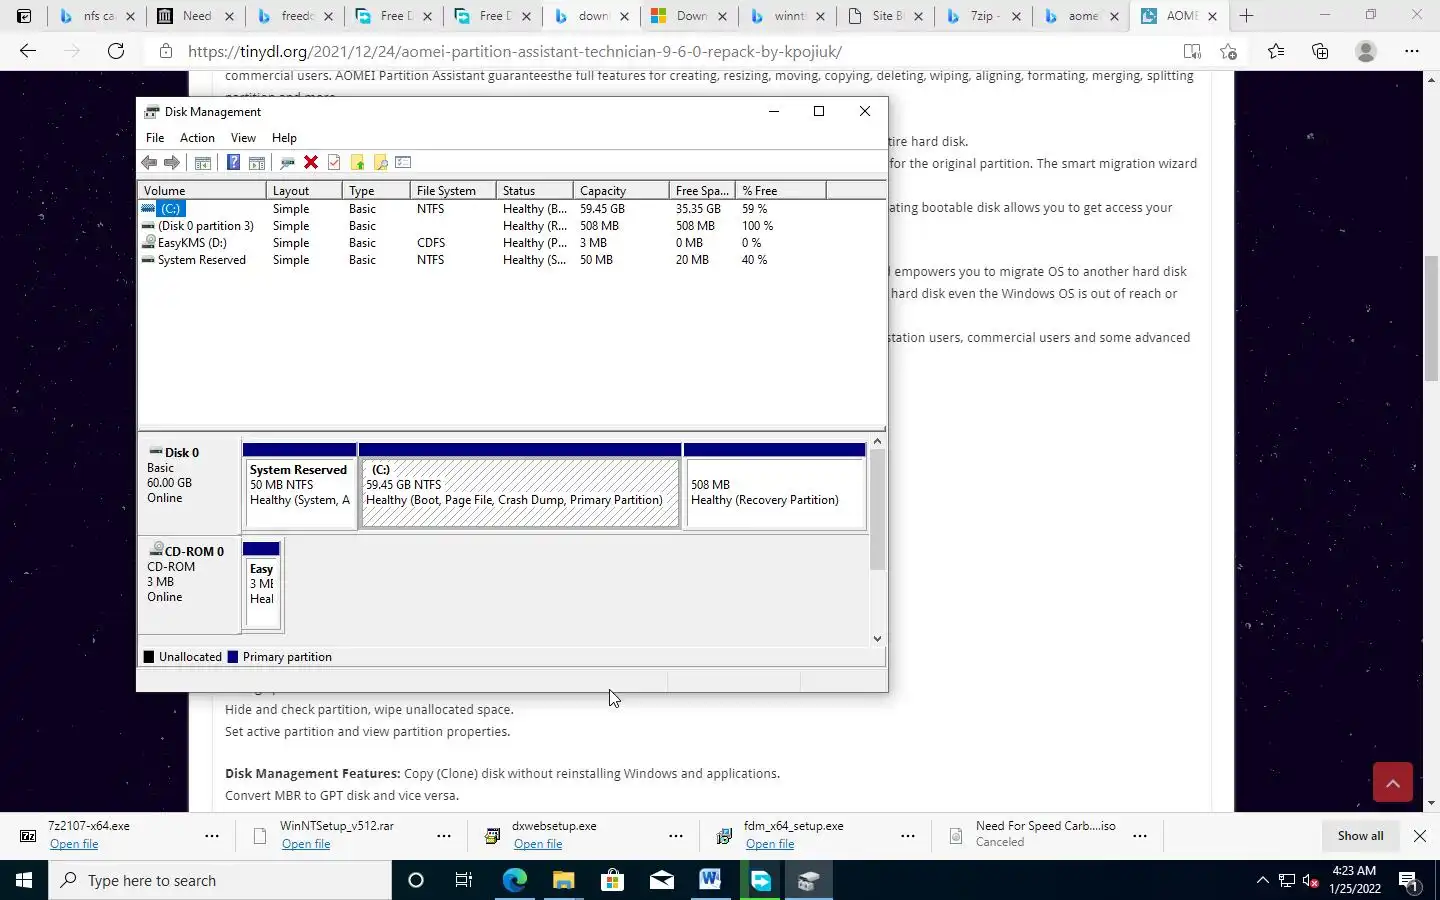Select the (C:) 59.45 GB NTFS partition block
Screen dimensions: 1440x900
point(520,486)
